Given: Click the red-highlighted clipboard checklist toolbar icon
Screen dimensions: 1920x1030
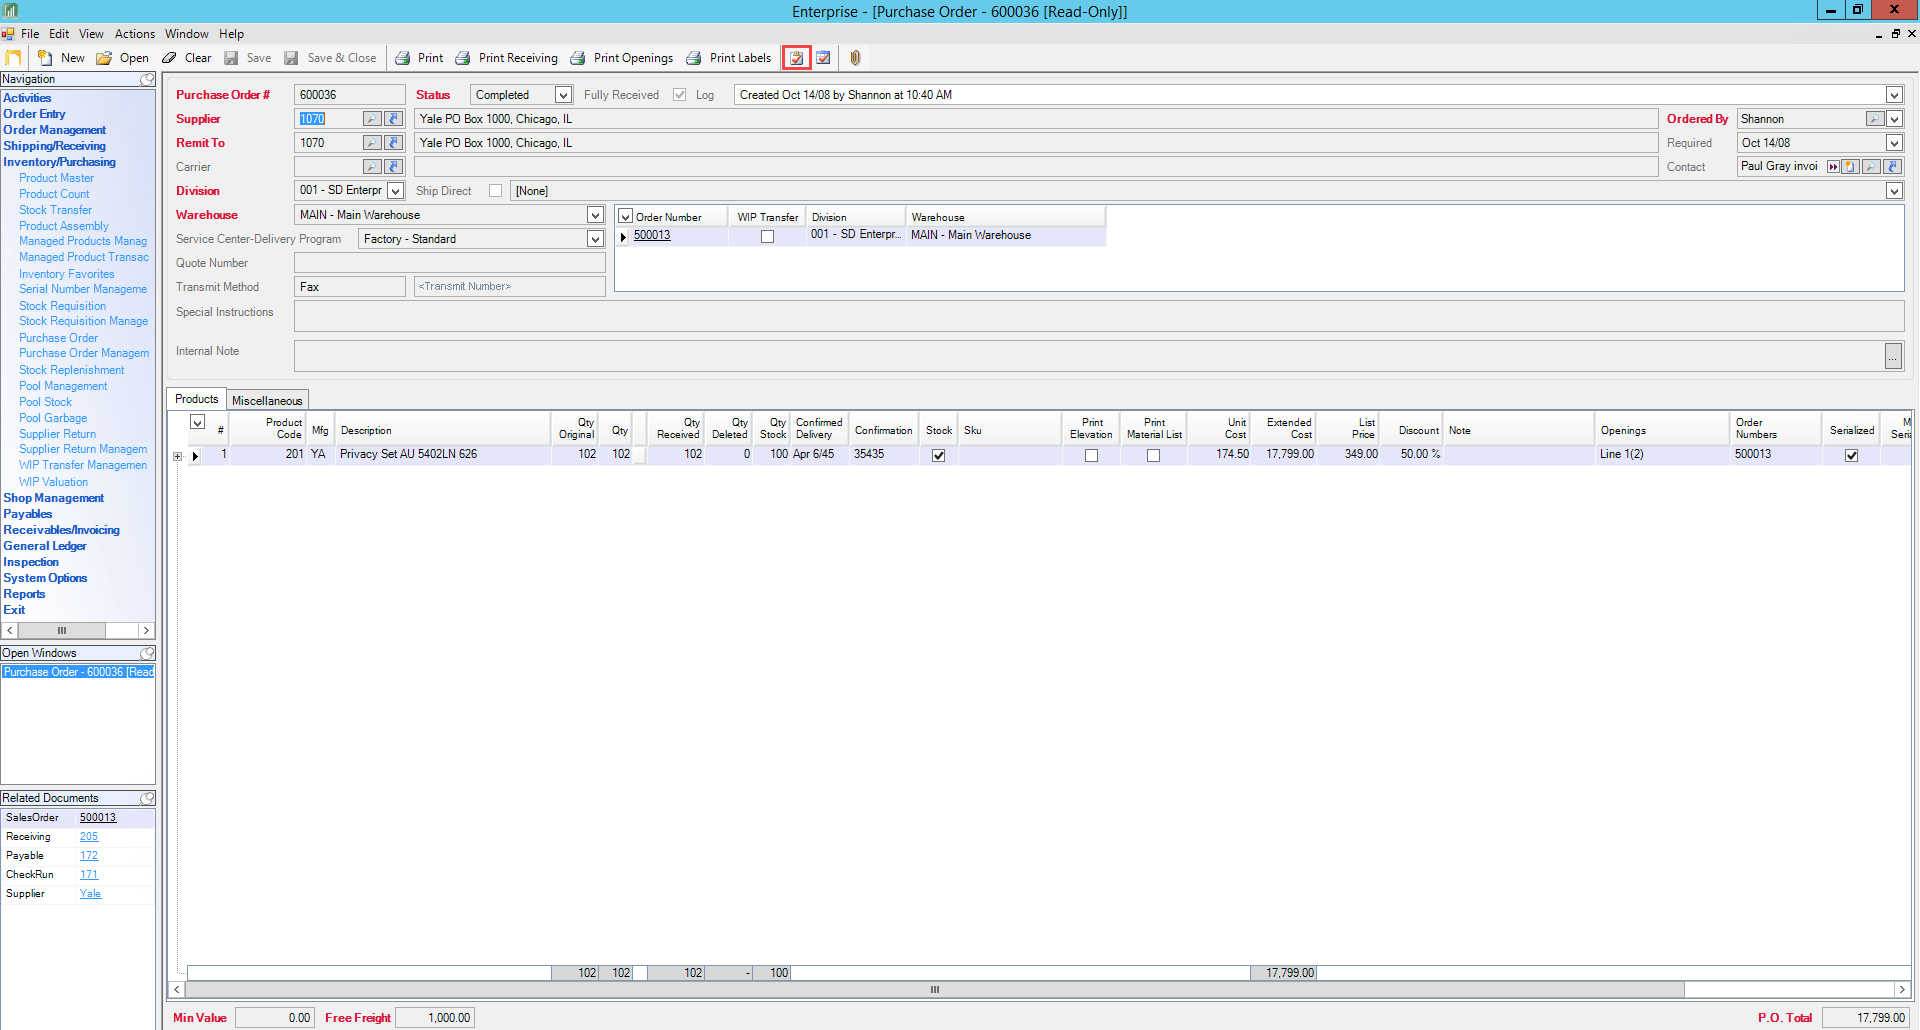Looking at the screenshot, I should pos(796,58).
